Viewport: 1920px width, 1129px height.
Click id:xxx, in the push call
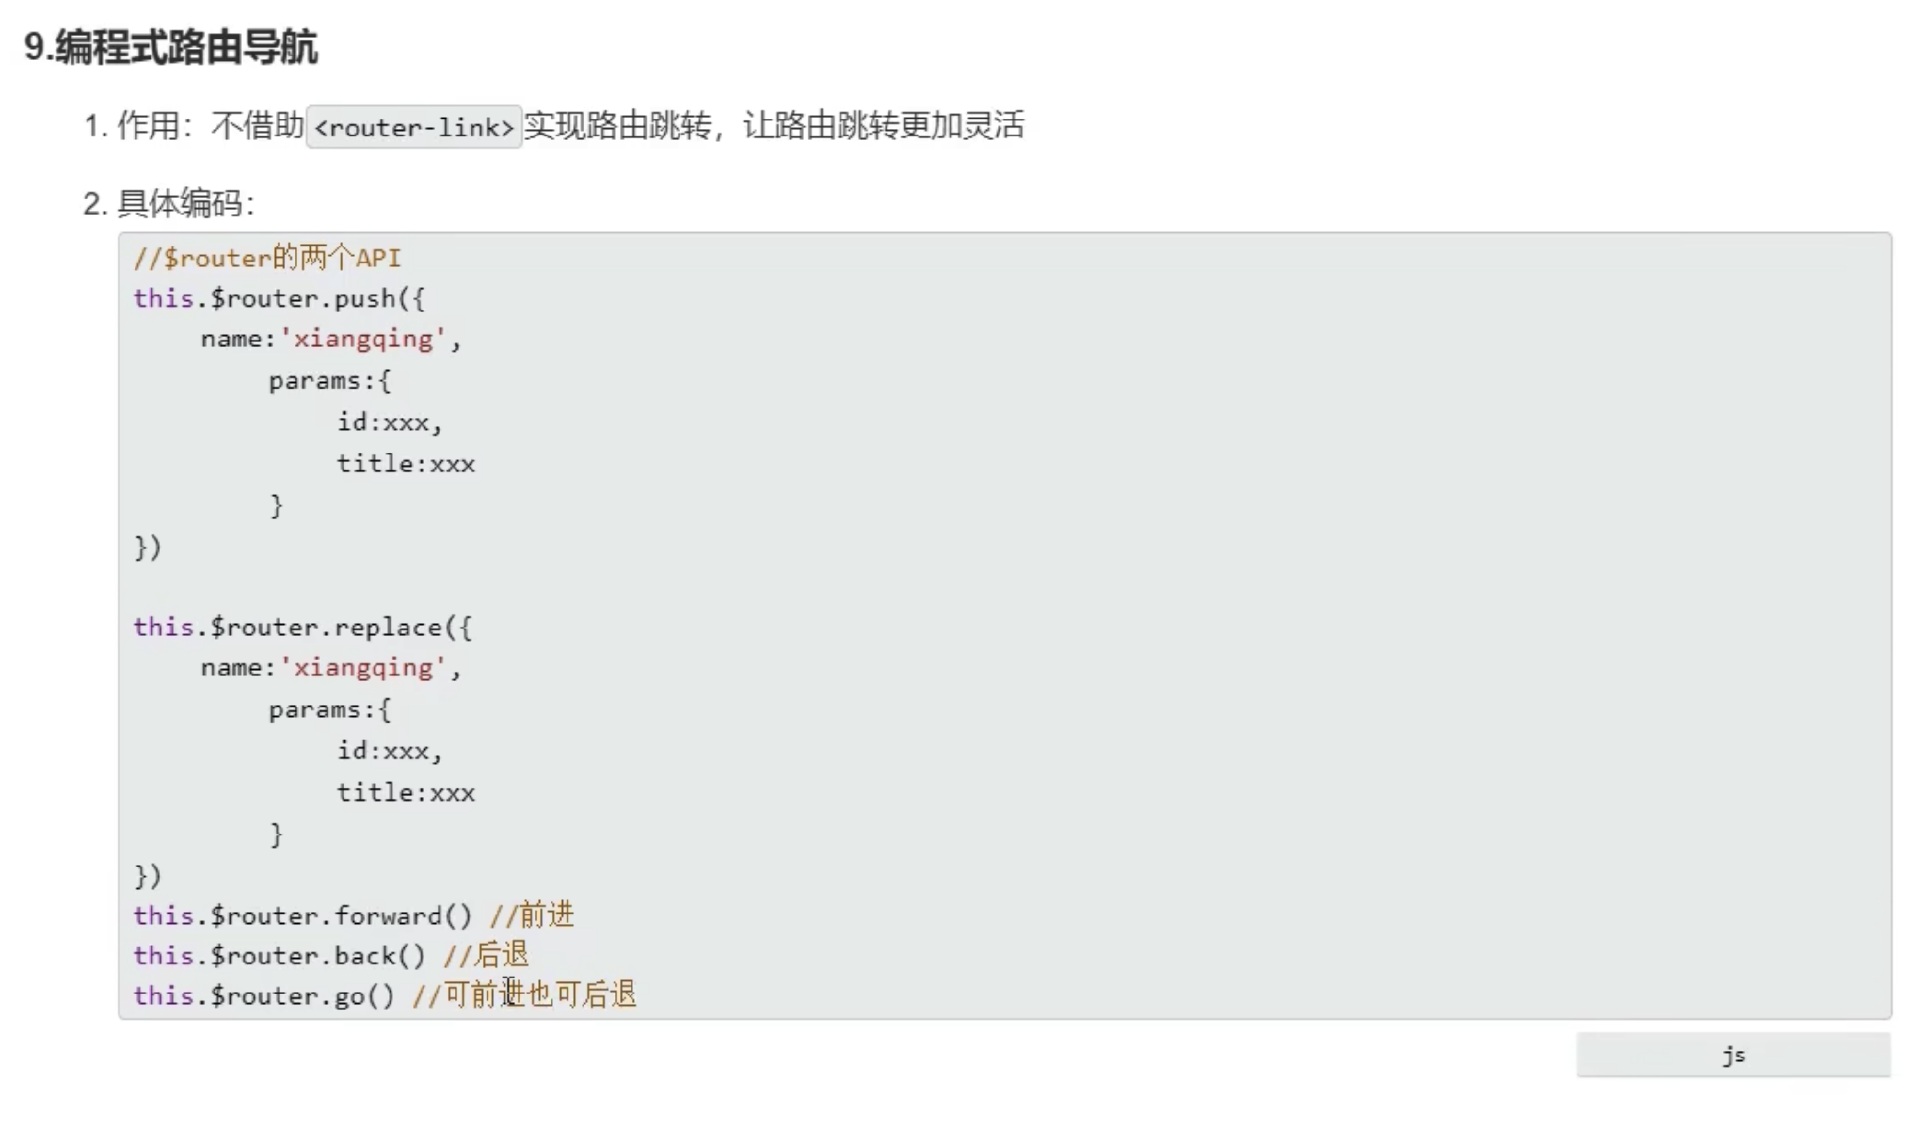coord(389,422)
